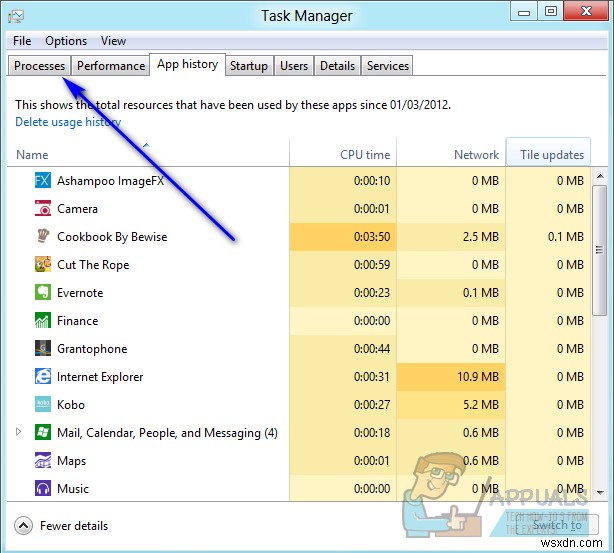Click the Music headphones icon

43,488
